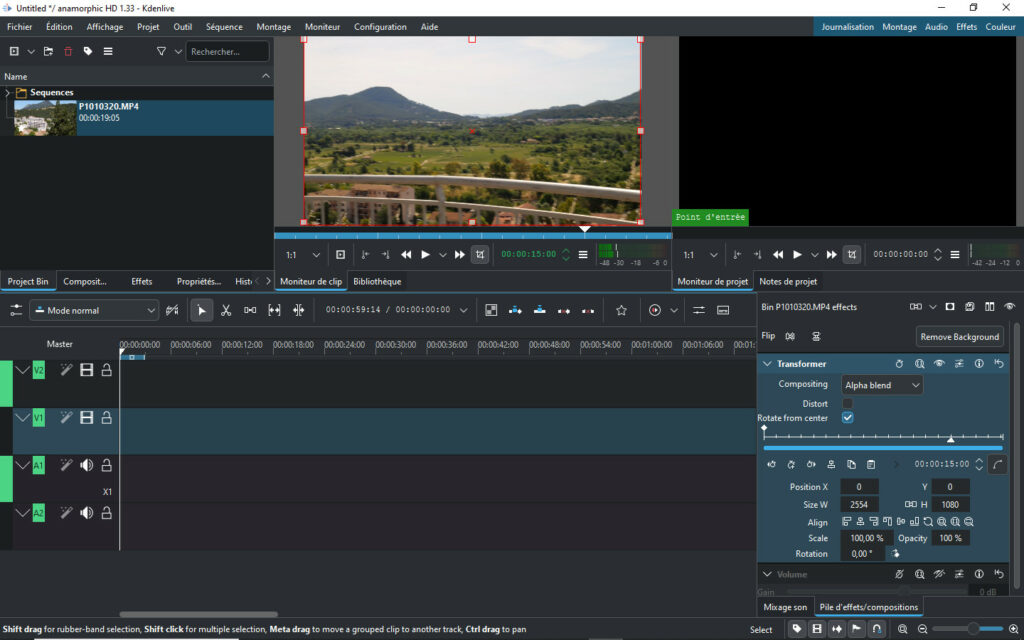Click the tag icon in Project Bin toolbar
Screen dimensions: 1024x640
[88, 52]
